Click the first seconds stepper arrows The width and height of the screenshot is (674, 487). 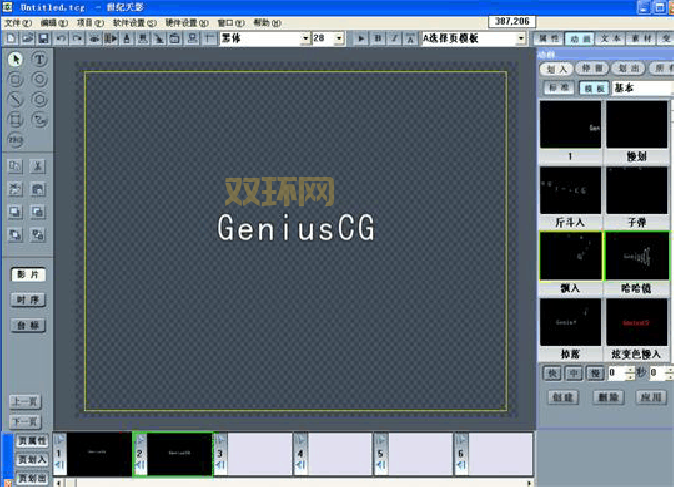[x=630, y=373]
